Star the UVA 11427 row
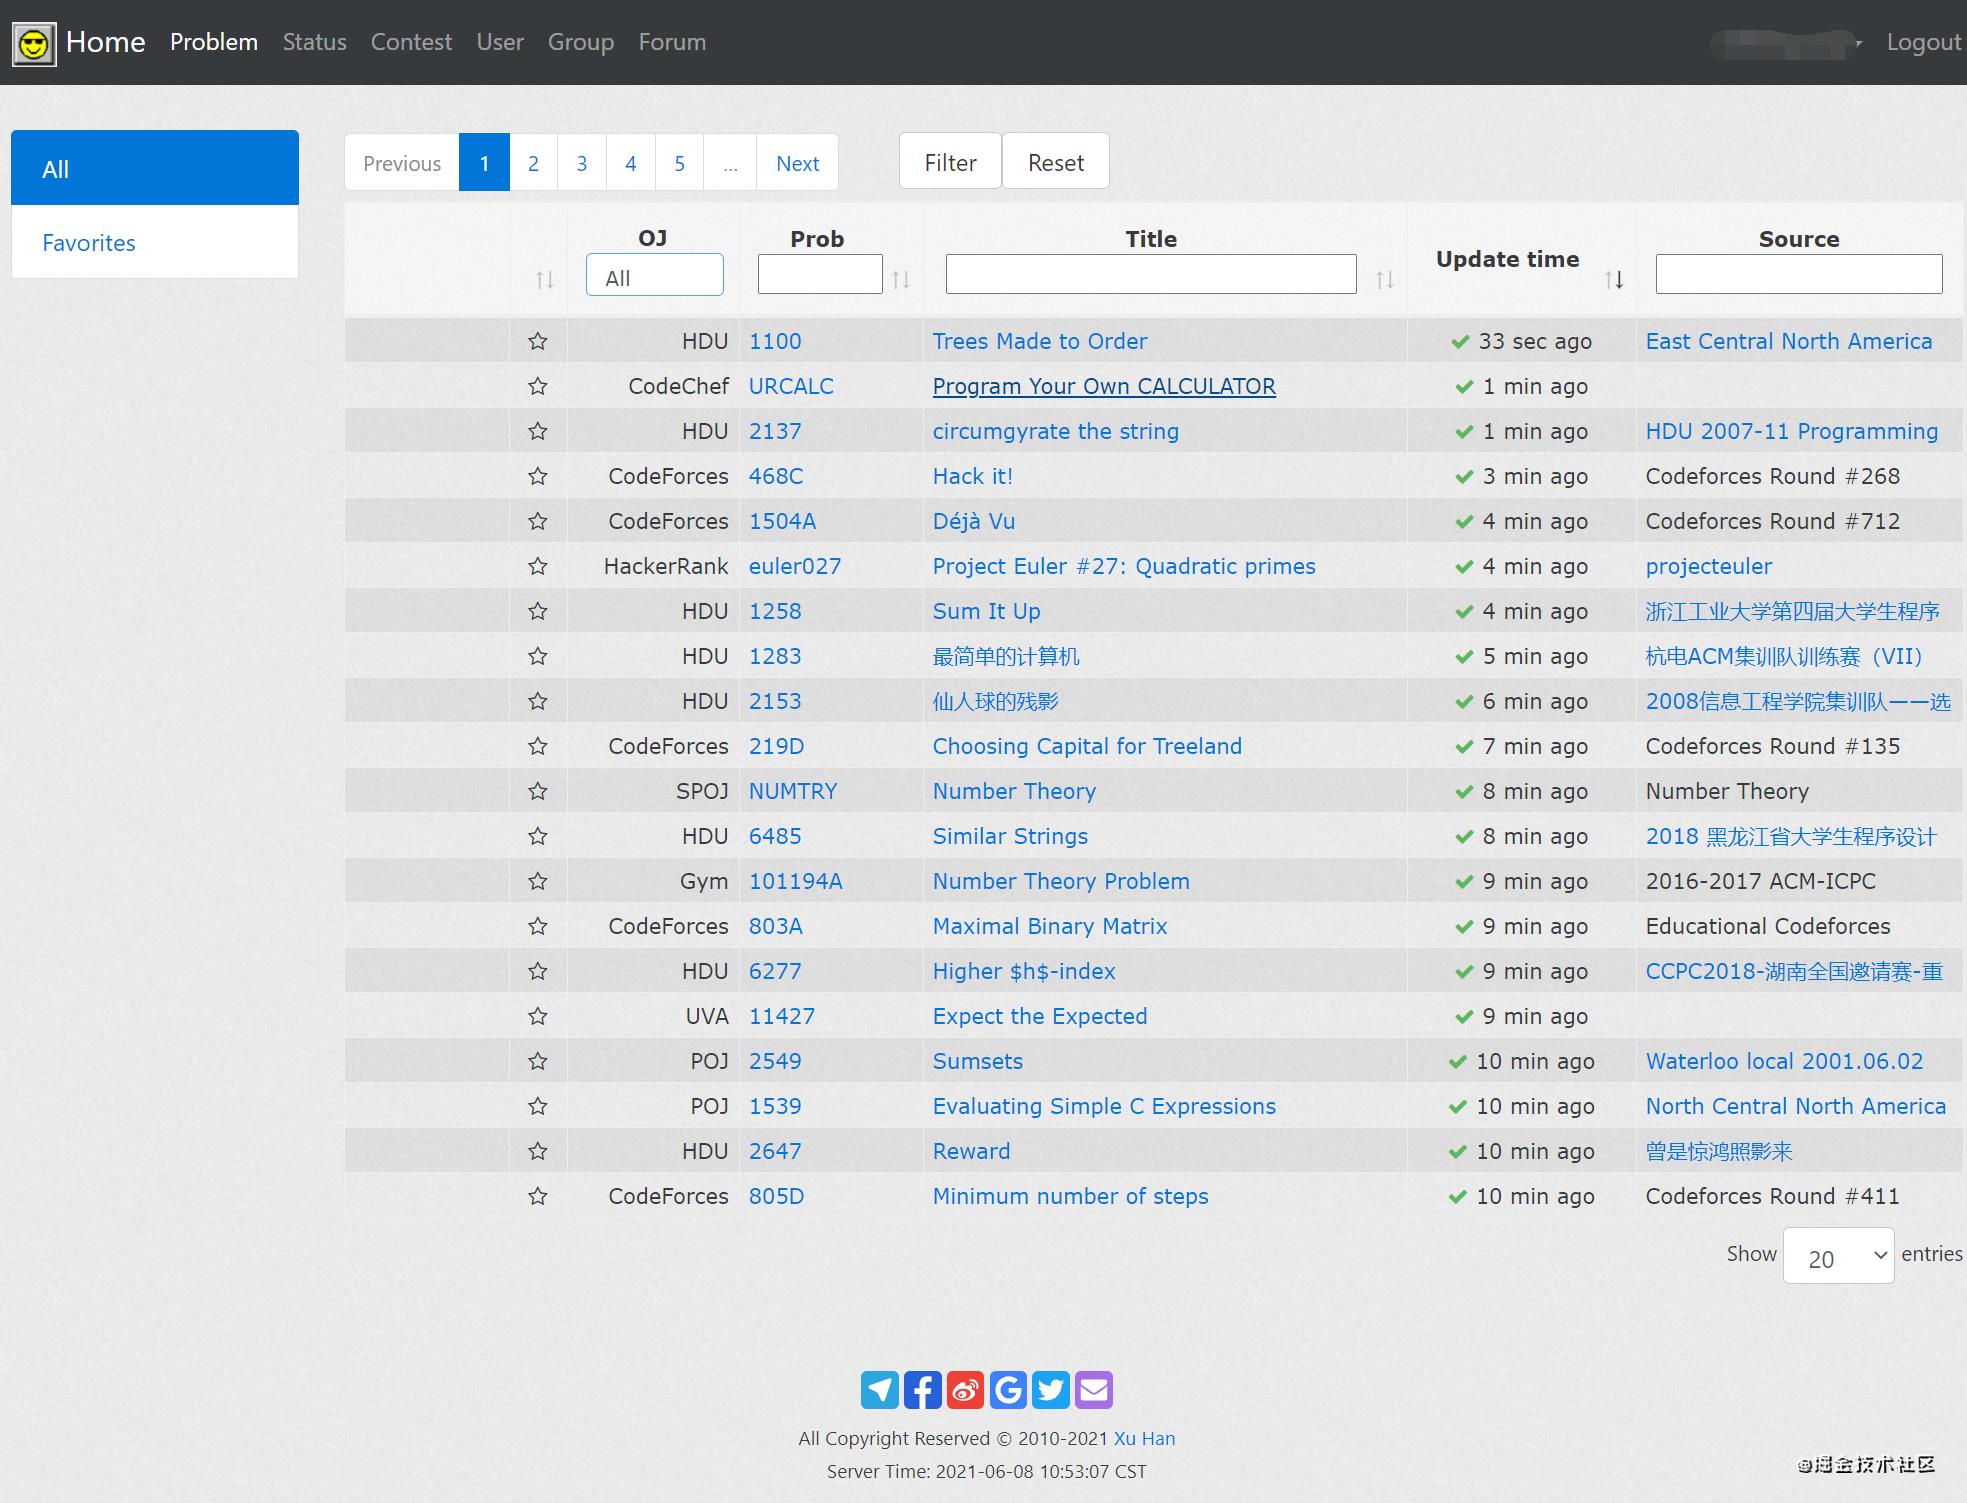This screenshot has width=1967, height=1503. pyautogui.click(x=538, y=1016)
